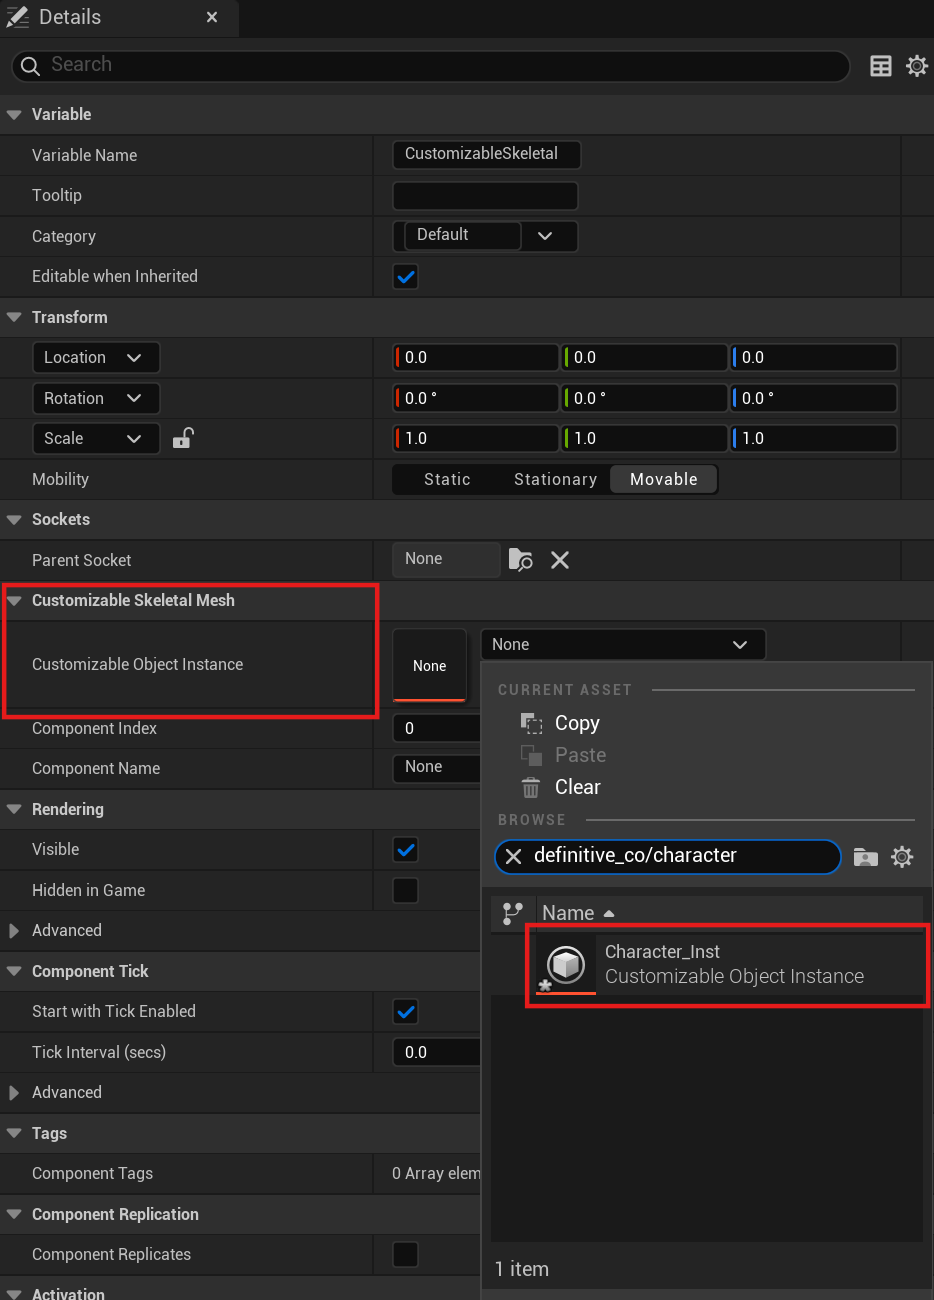Collapse the Component Tick section
This screenshot has width=934, height=1300.
[14, 971]
